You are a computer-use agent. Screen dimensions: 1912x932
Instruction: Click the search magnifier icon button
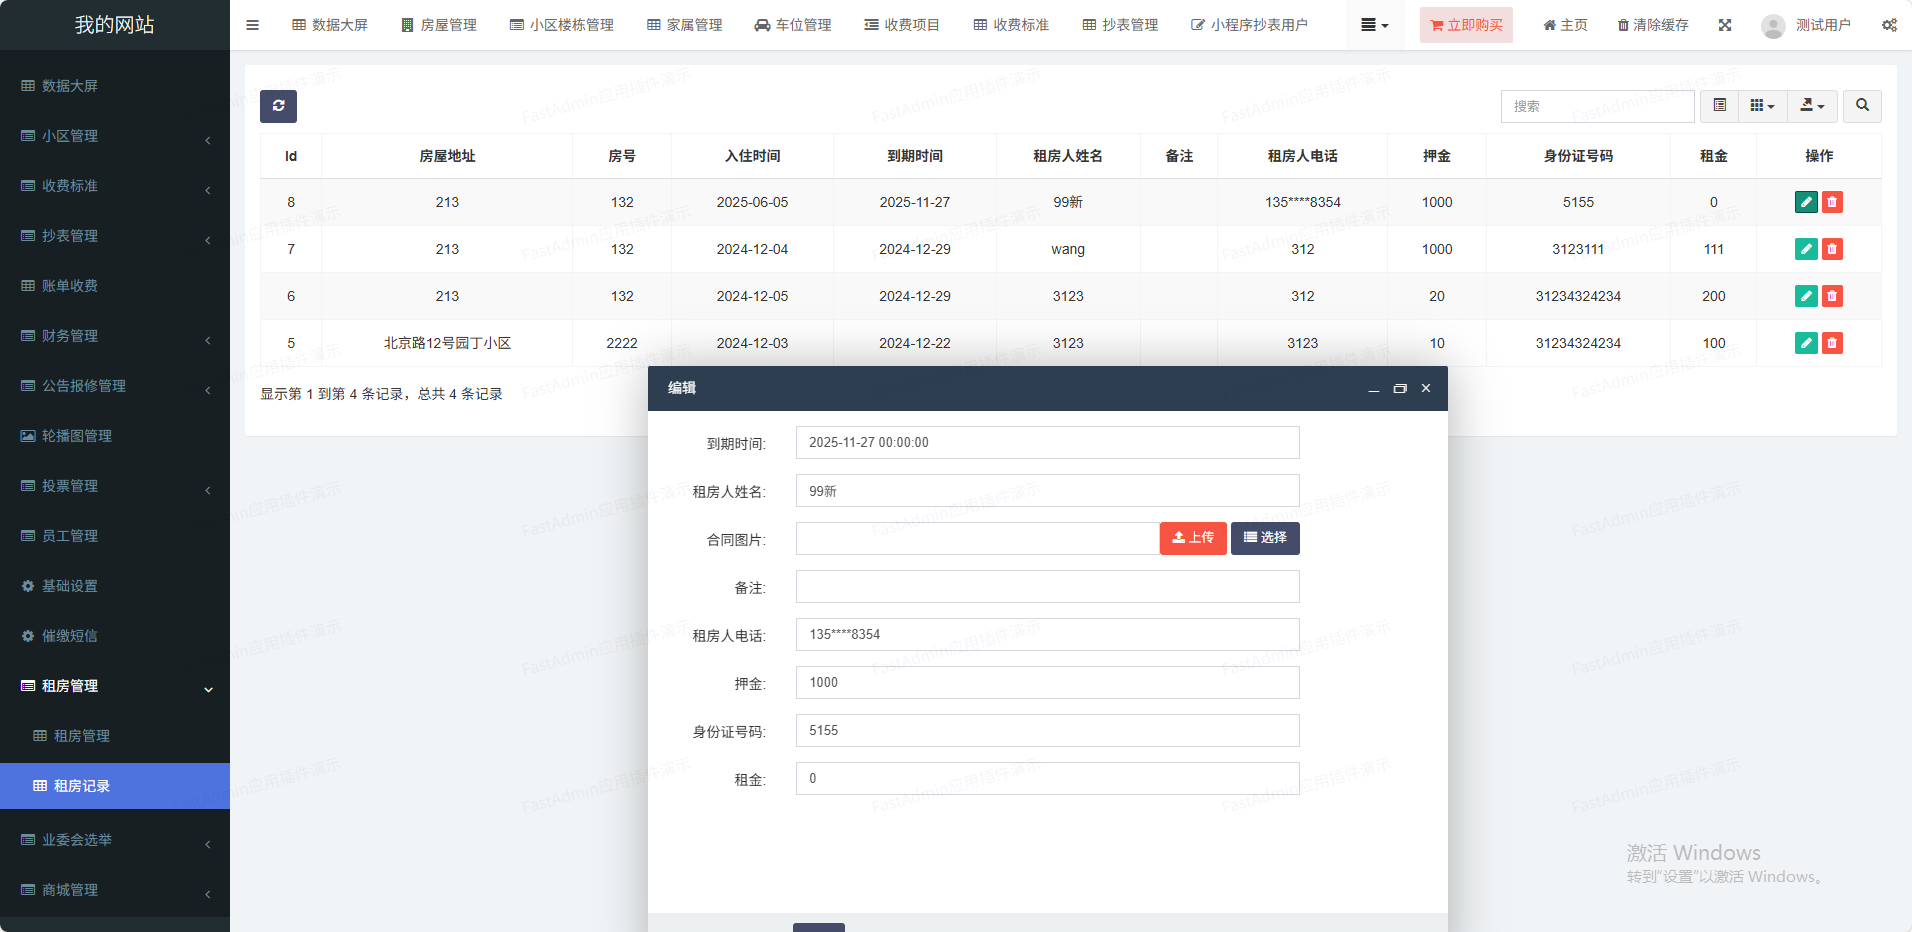(x=1862, y=106)
